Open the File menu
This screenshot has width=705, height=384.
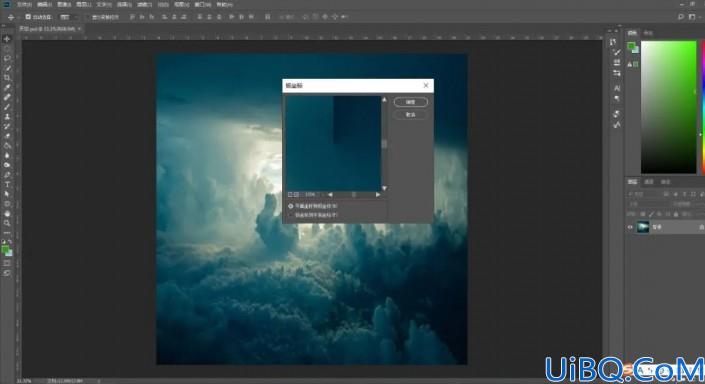pyautogui.click(x=25, y=4)
